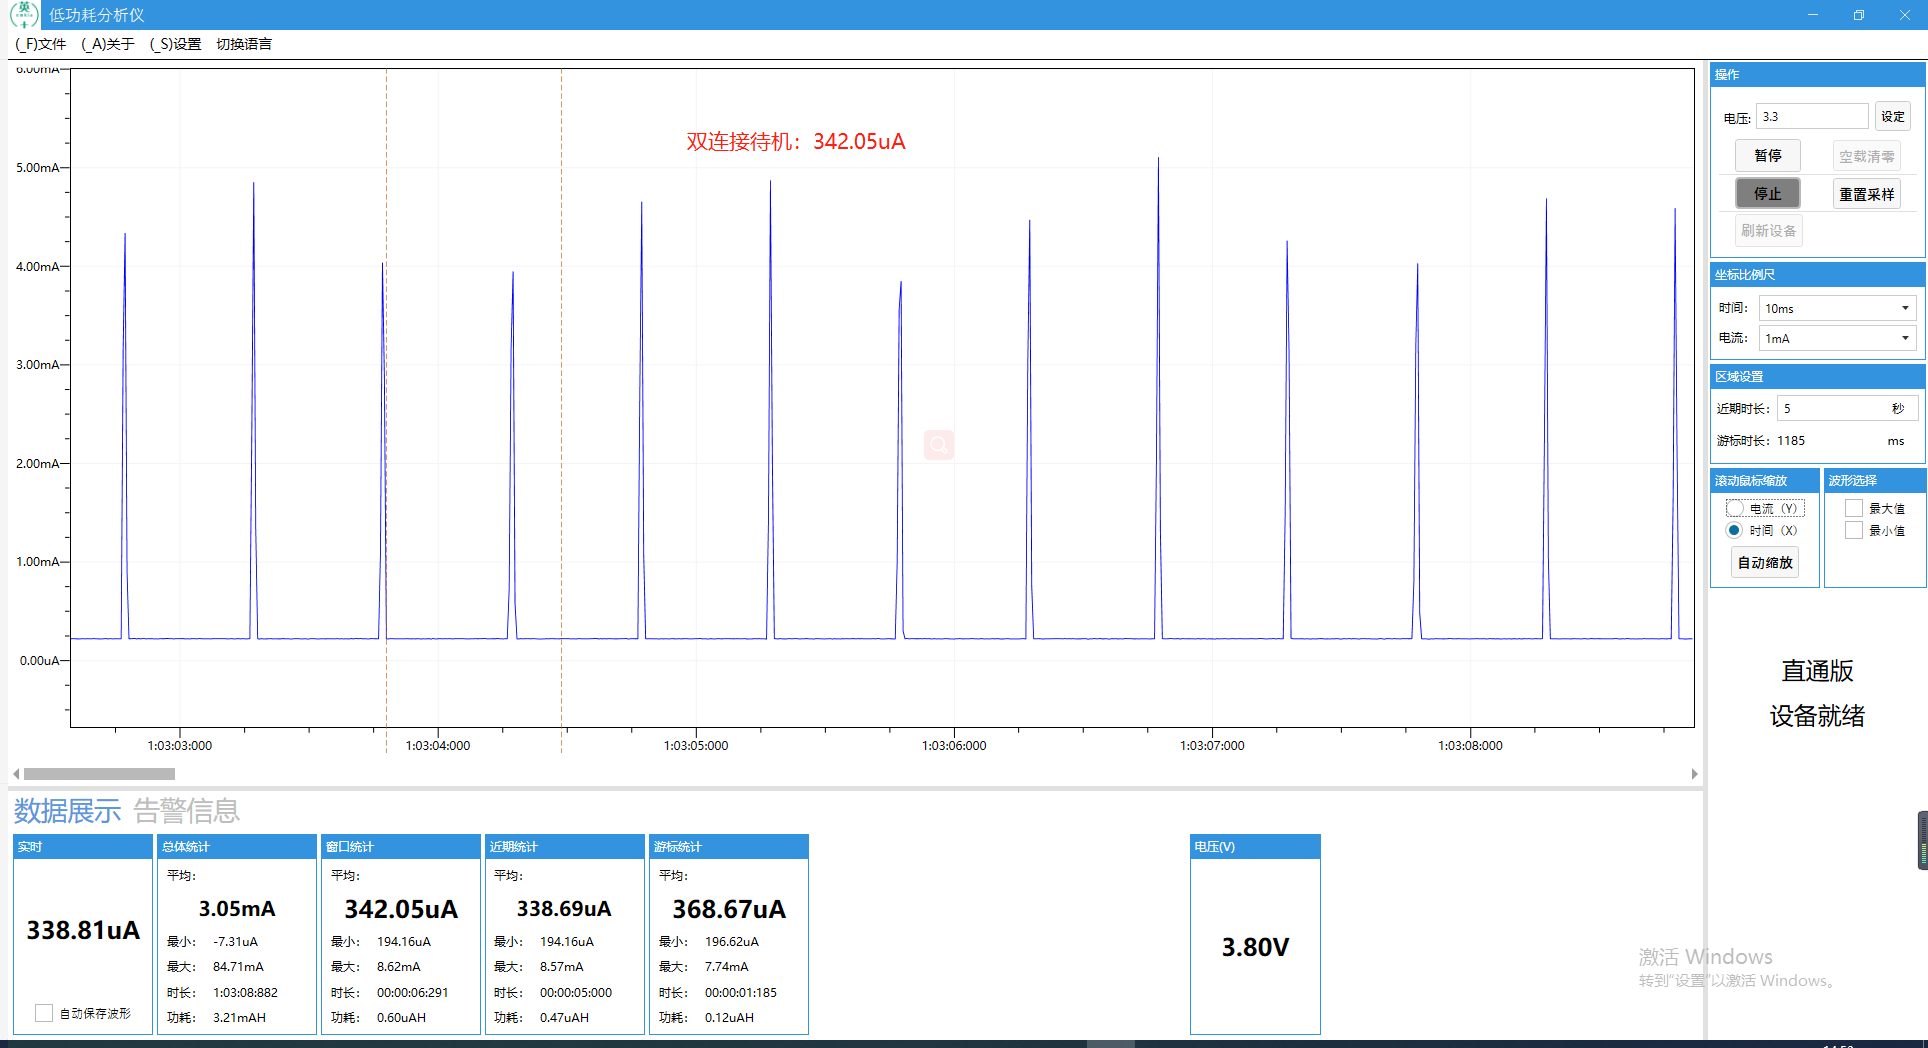Click the 设定 button next to voltage
Screen dimensions: 1928x1048
tap(1892, 116)
